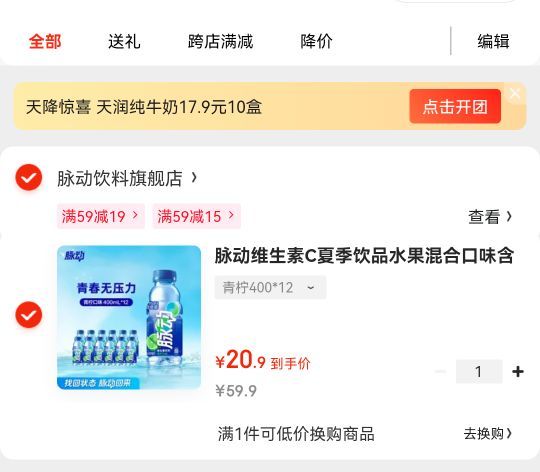This screenshot has width=540, height=472.
Task: Open the 脉动 product thumbnail image
Action: (129, 317)
